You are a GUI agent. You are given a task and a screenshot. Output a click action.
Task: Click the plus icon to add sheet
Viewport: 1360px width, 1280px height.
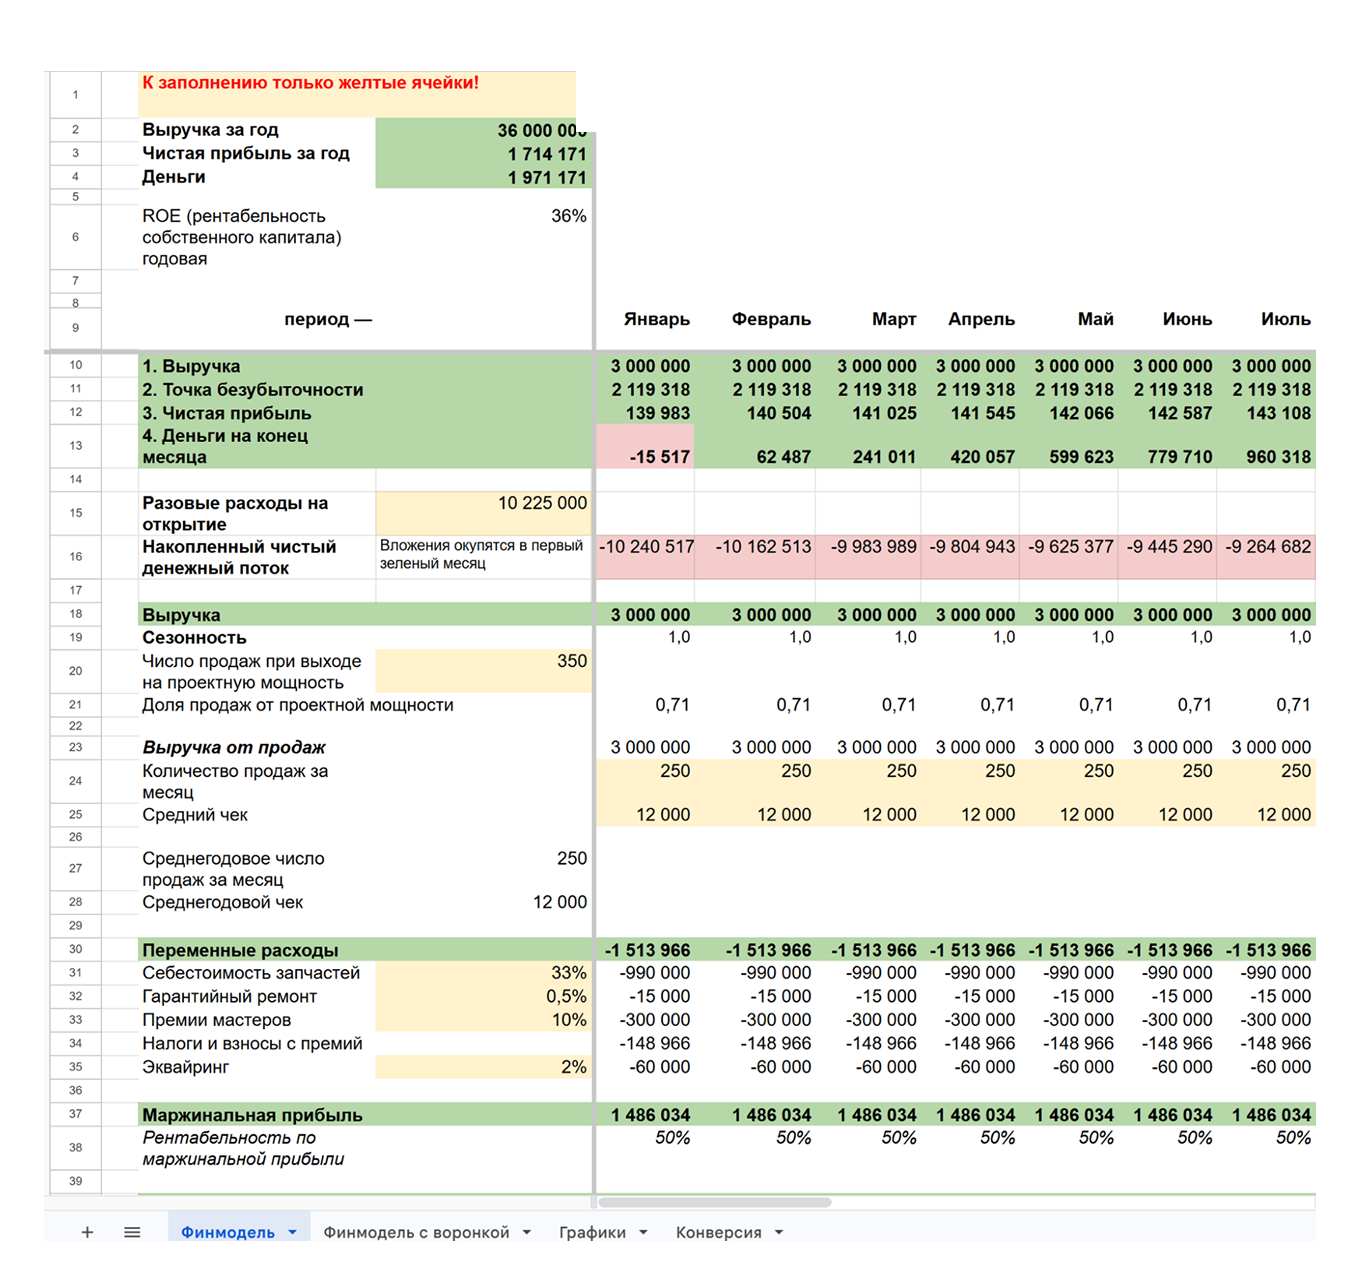click(x=87, y=1232)
